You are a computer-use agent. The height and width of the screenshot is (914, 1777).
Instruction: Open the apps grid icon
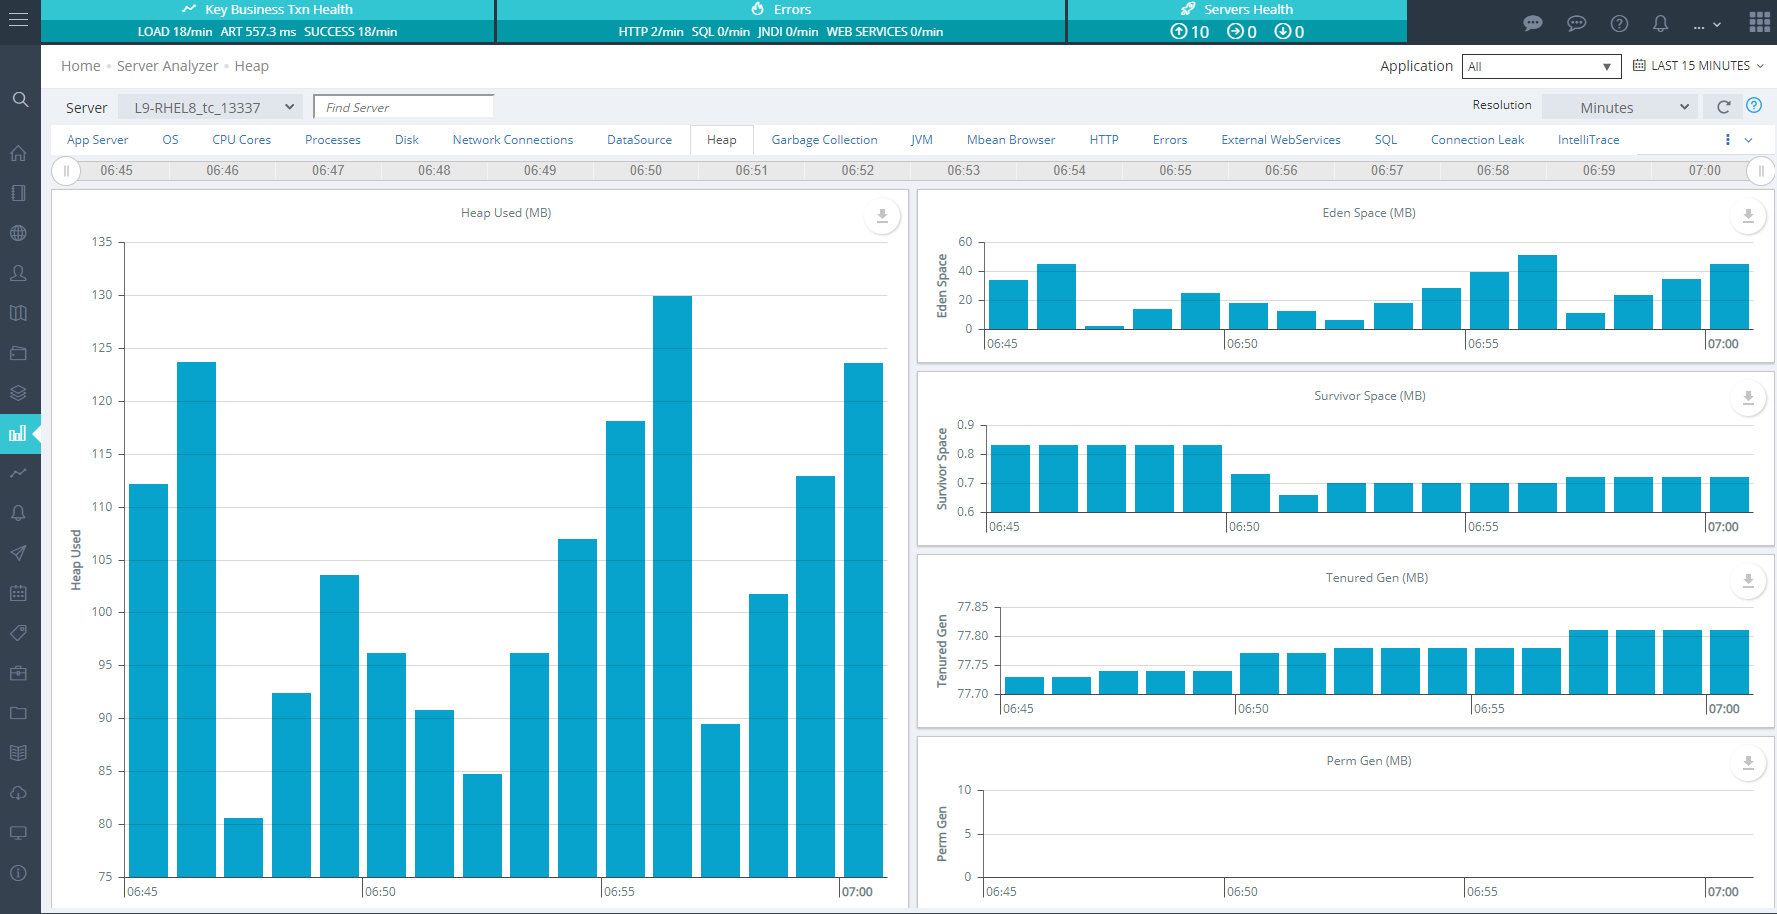(1760, 22)
